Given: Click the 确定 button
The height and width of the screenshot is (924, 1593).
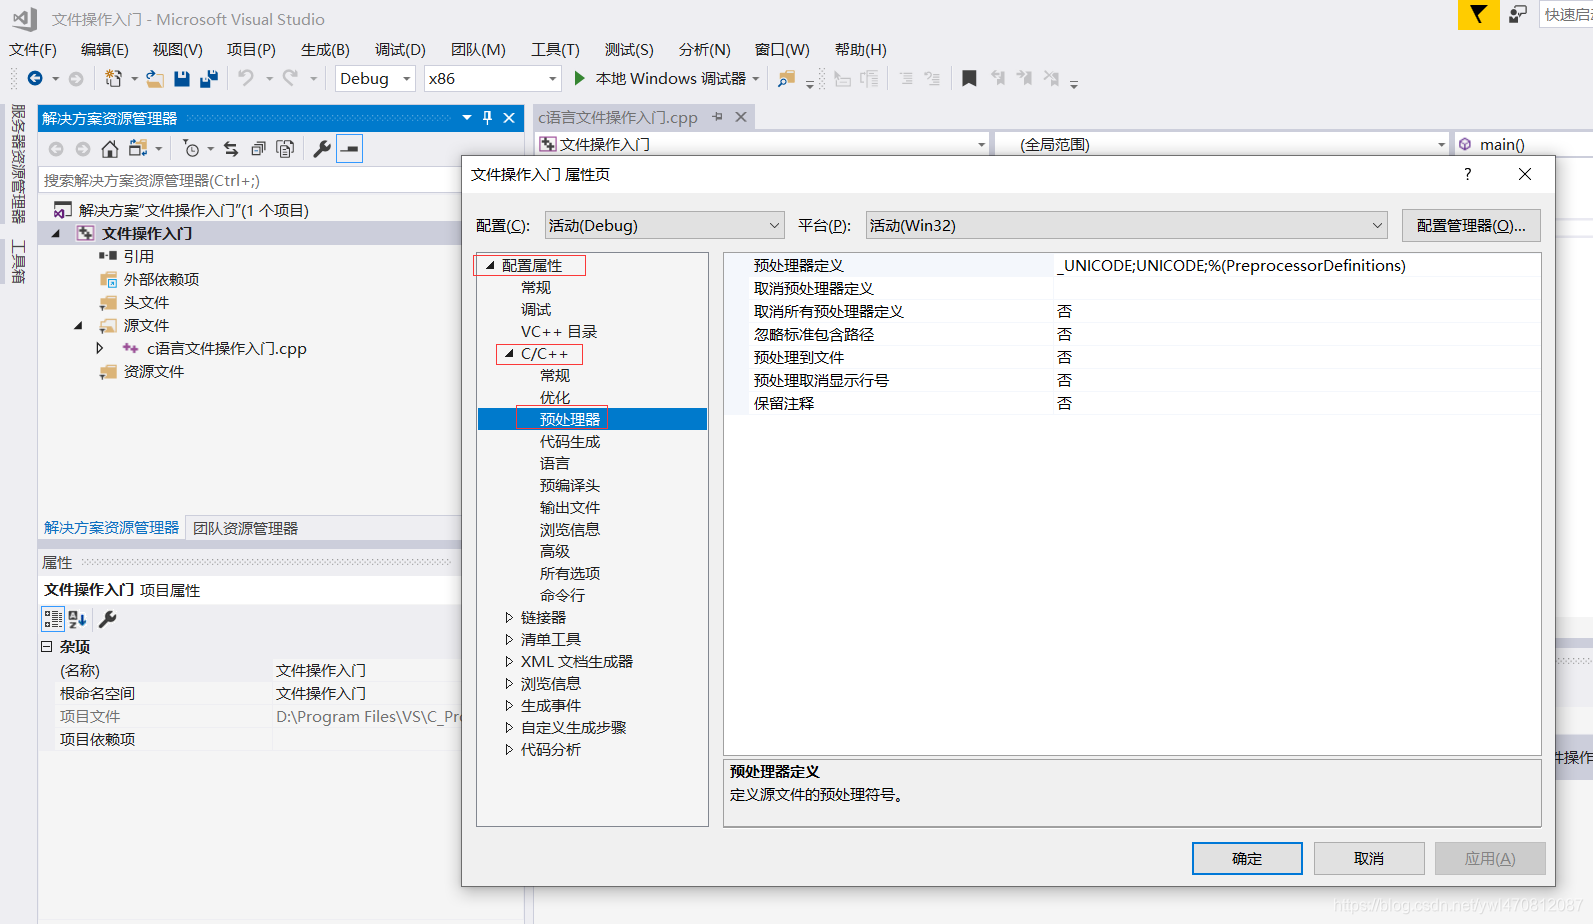Looking at the screenshot, I should tap(1247, 858).
